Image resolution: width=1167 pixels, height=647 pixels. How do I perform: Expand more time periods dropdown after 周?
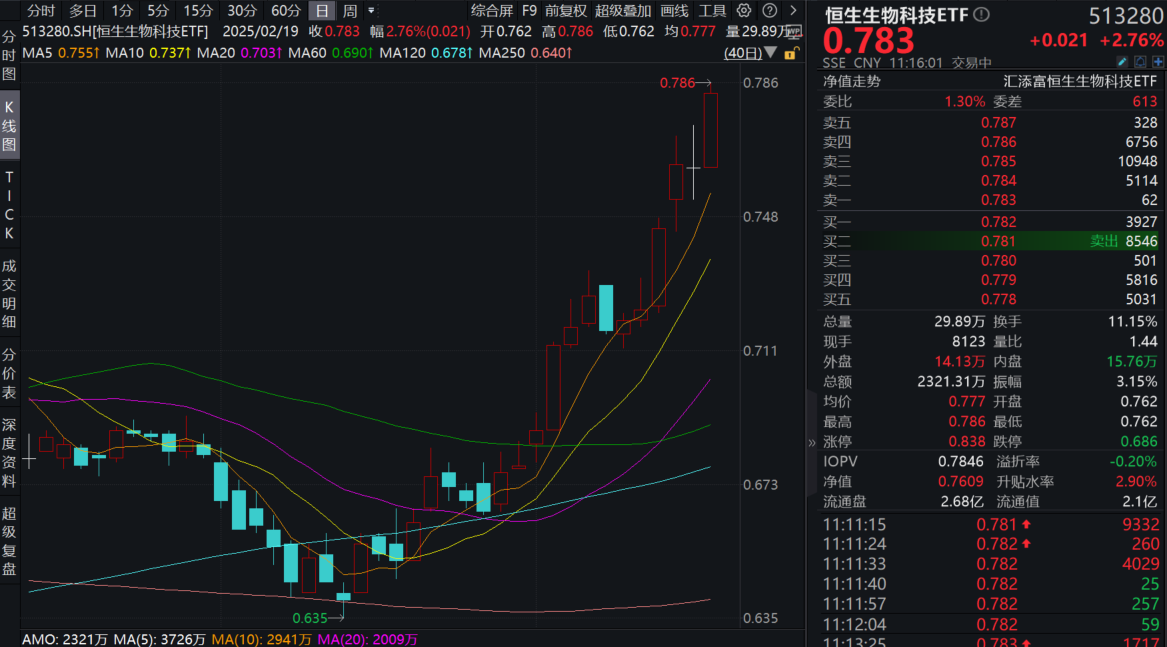click(372, 11)
